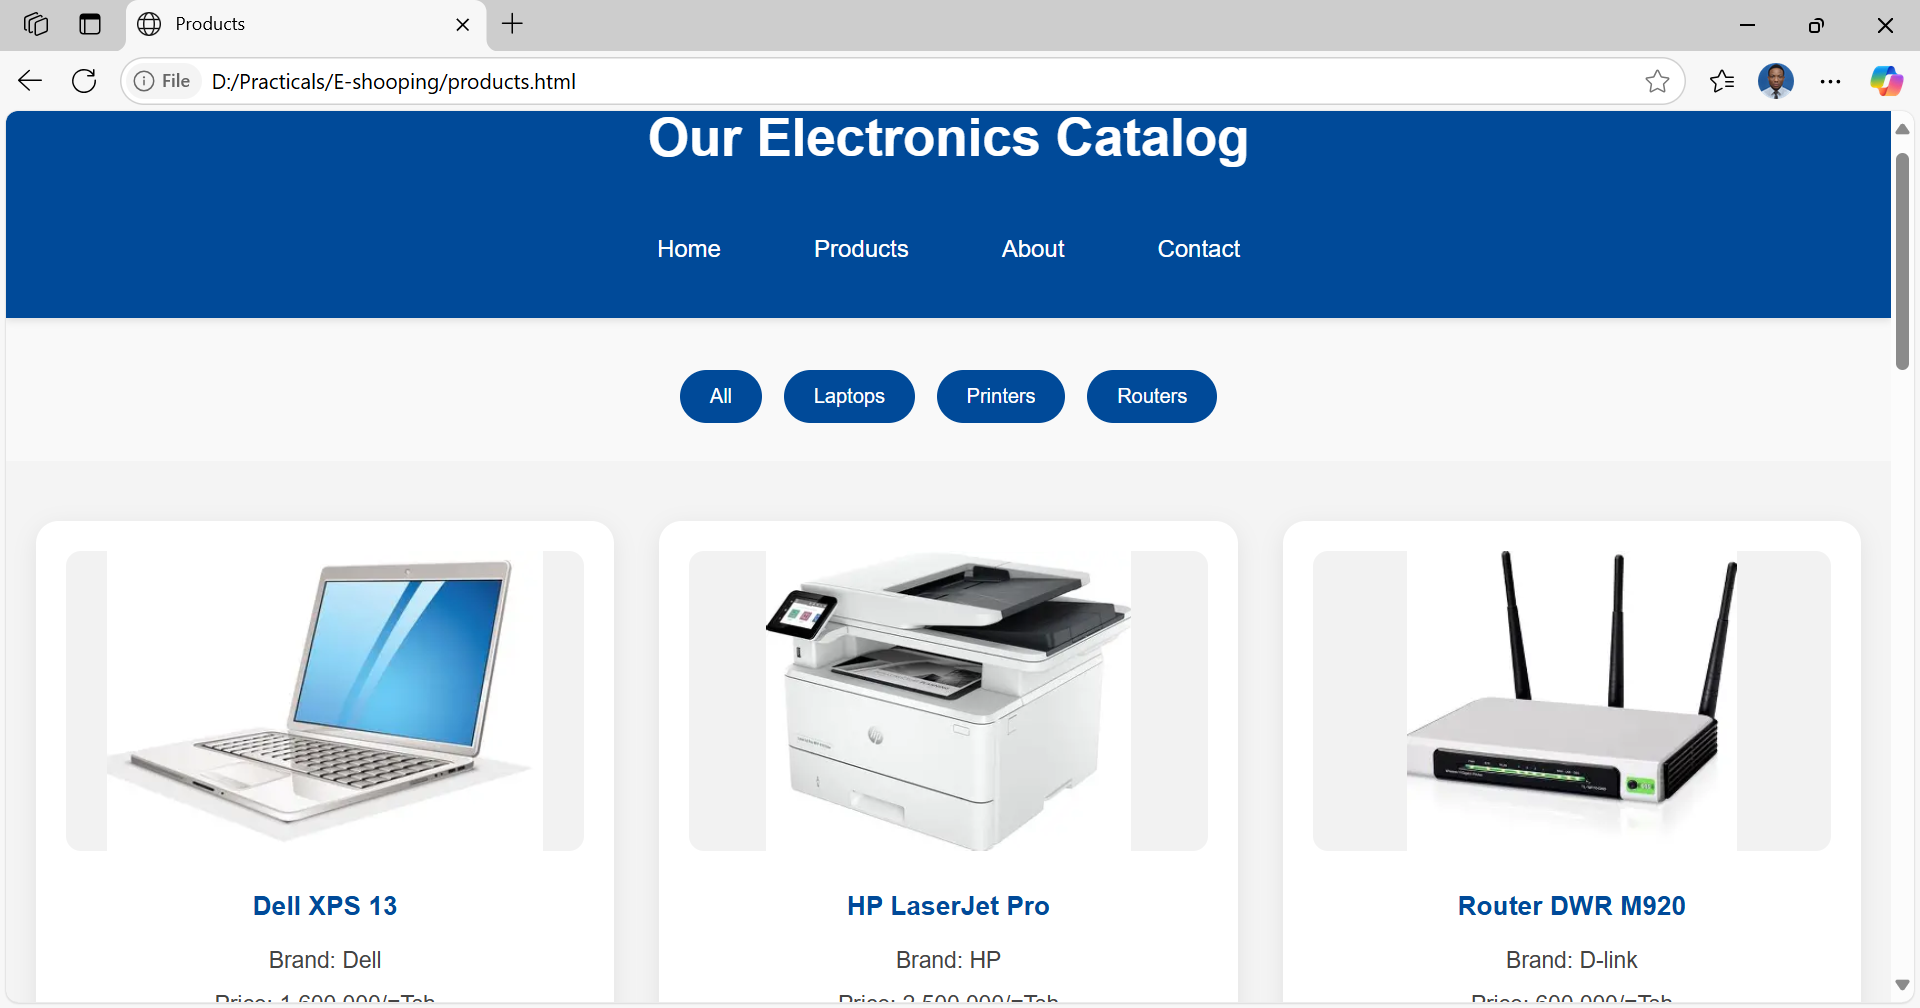Go to Home in navigation
1920x1008 pixels.
pyautogui.click(x=689, y=249)
